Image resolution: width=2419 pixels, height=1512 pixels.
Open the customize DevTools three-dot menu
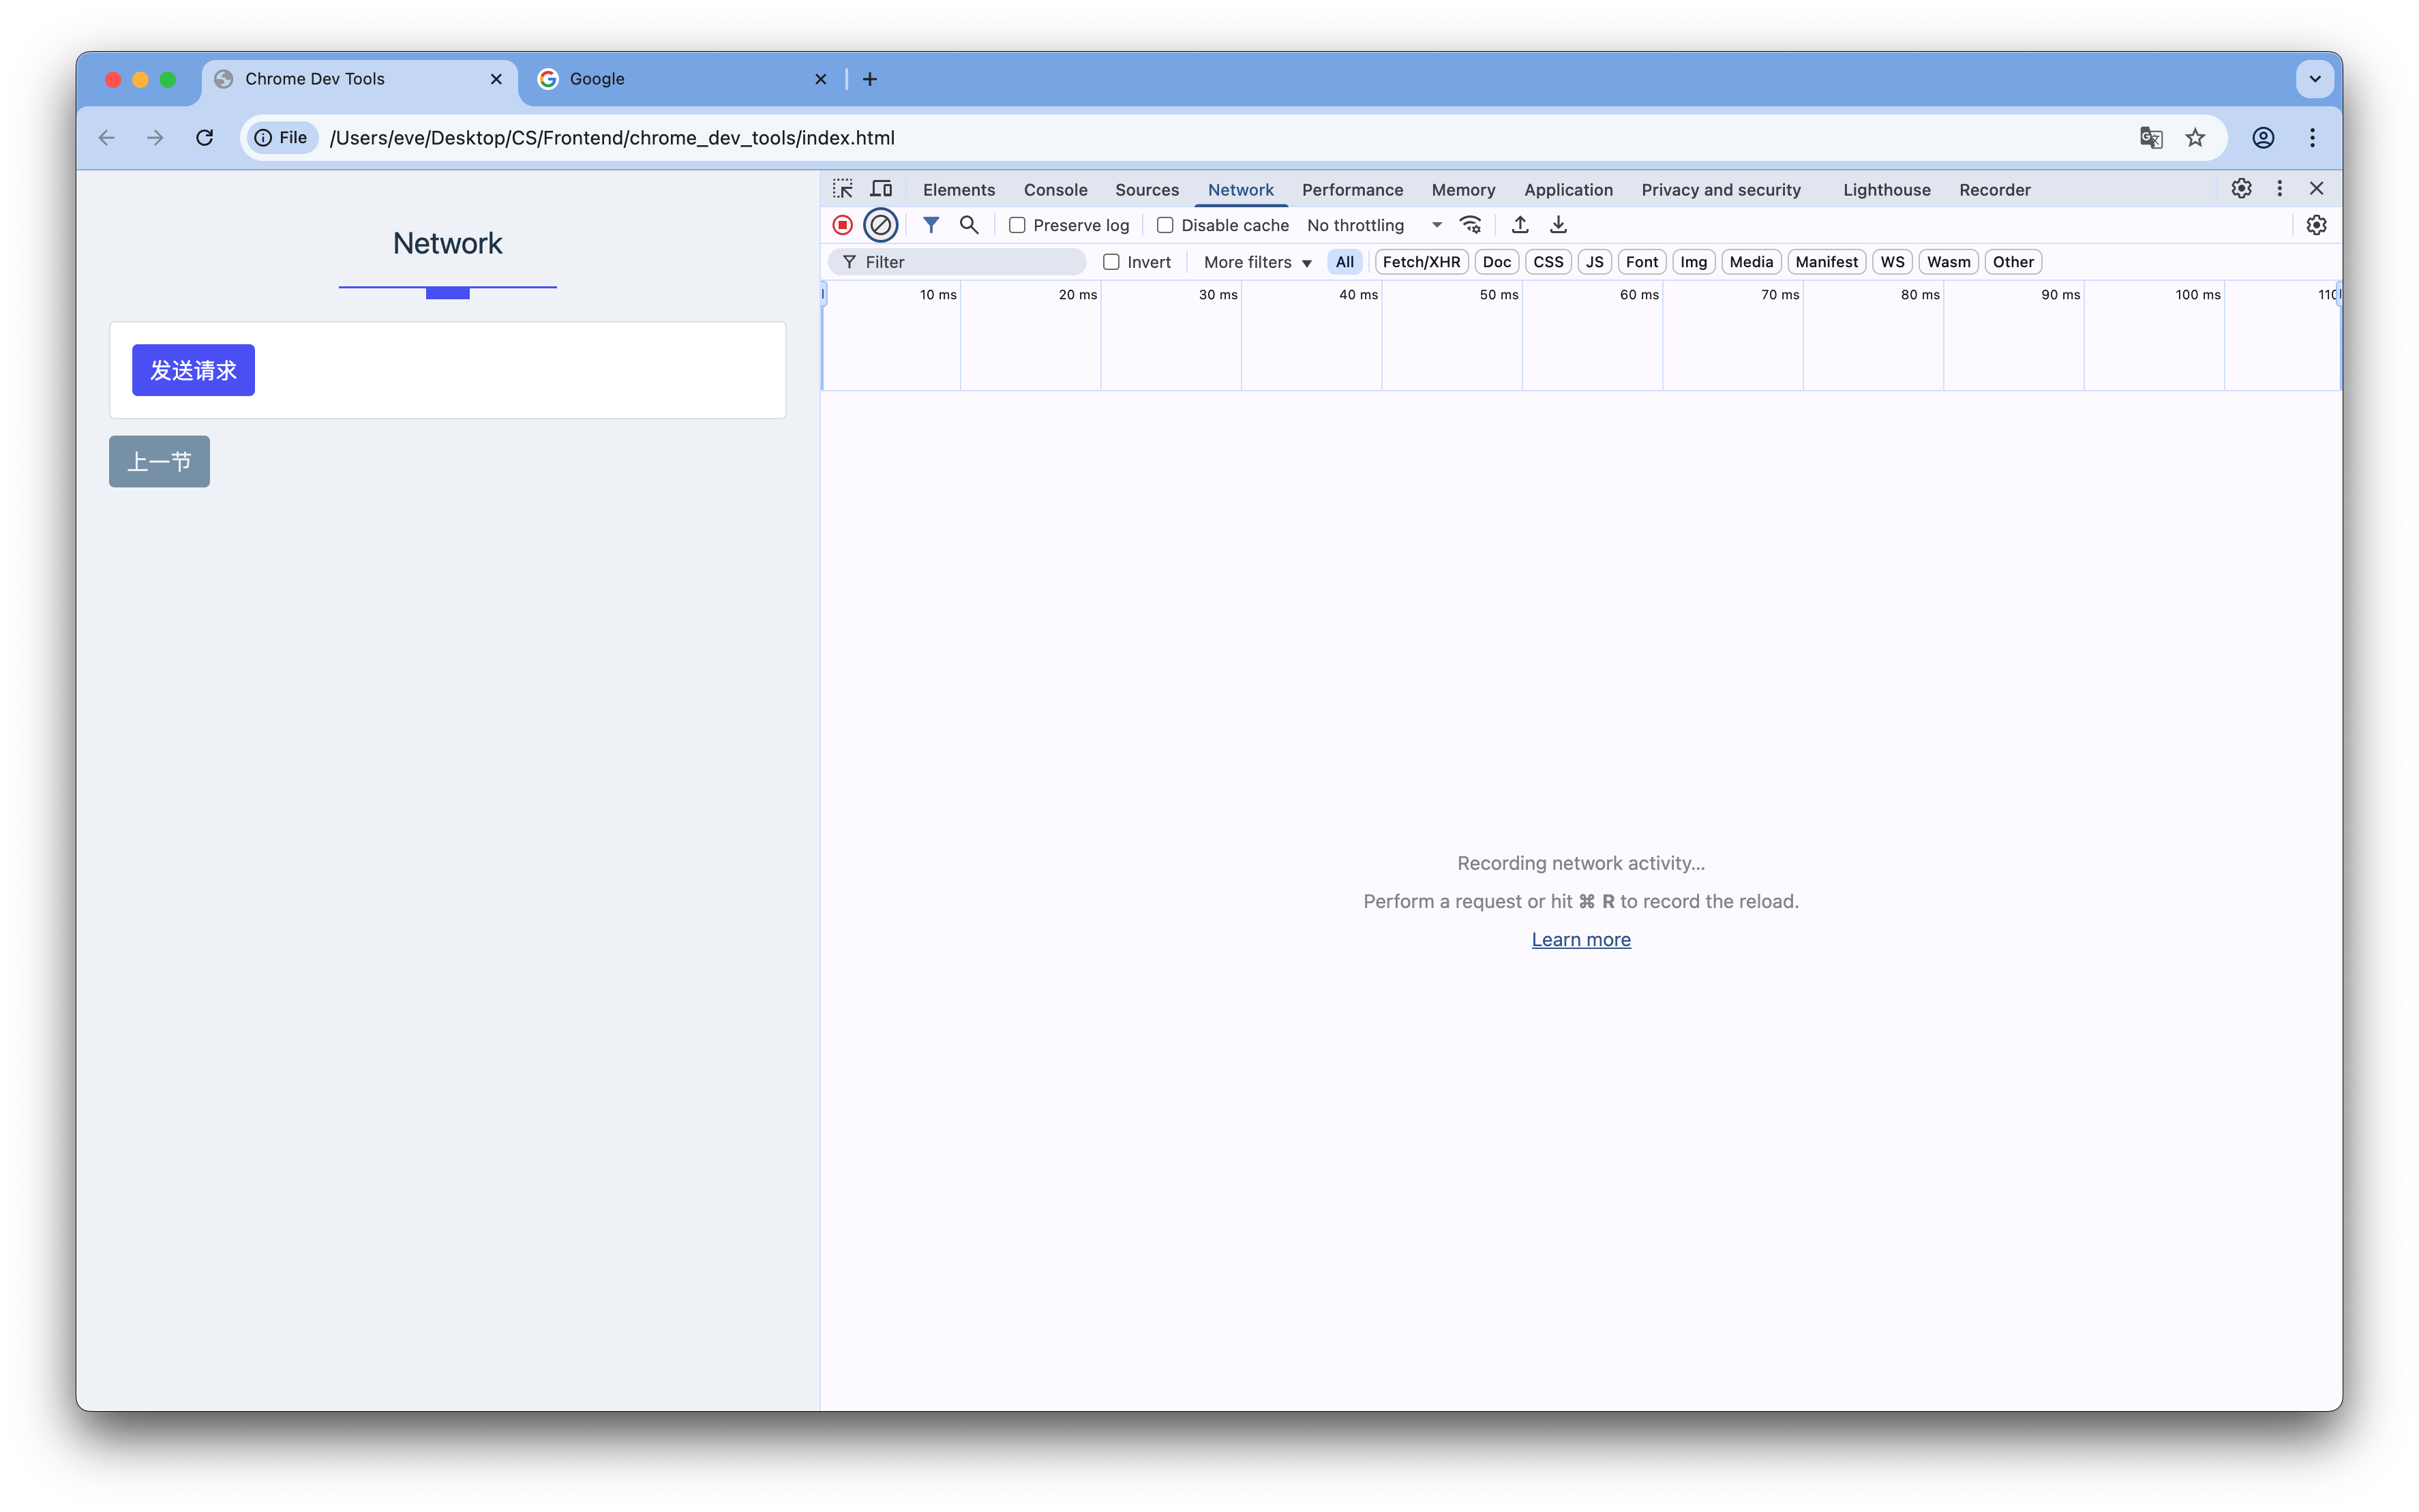(x=2279, y=188)
